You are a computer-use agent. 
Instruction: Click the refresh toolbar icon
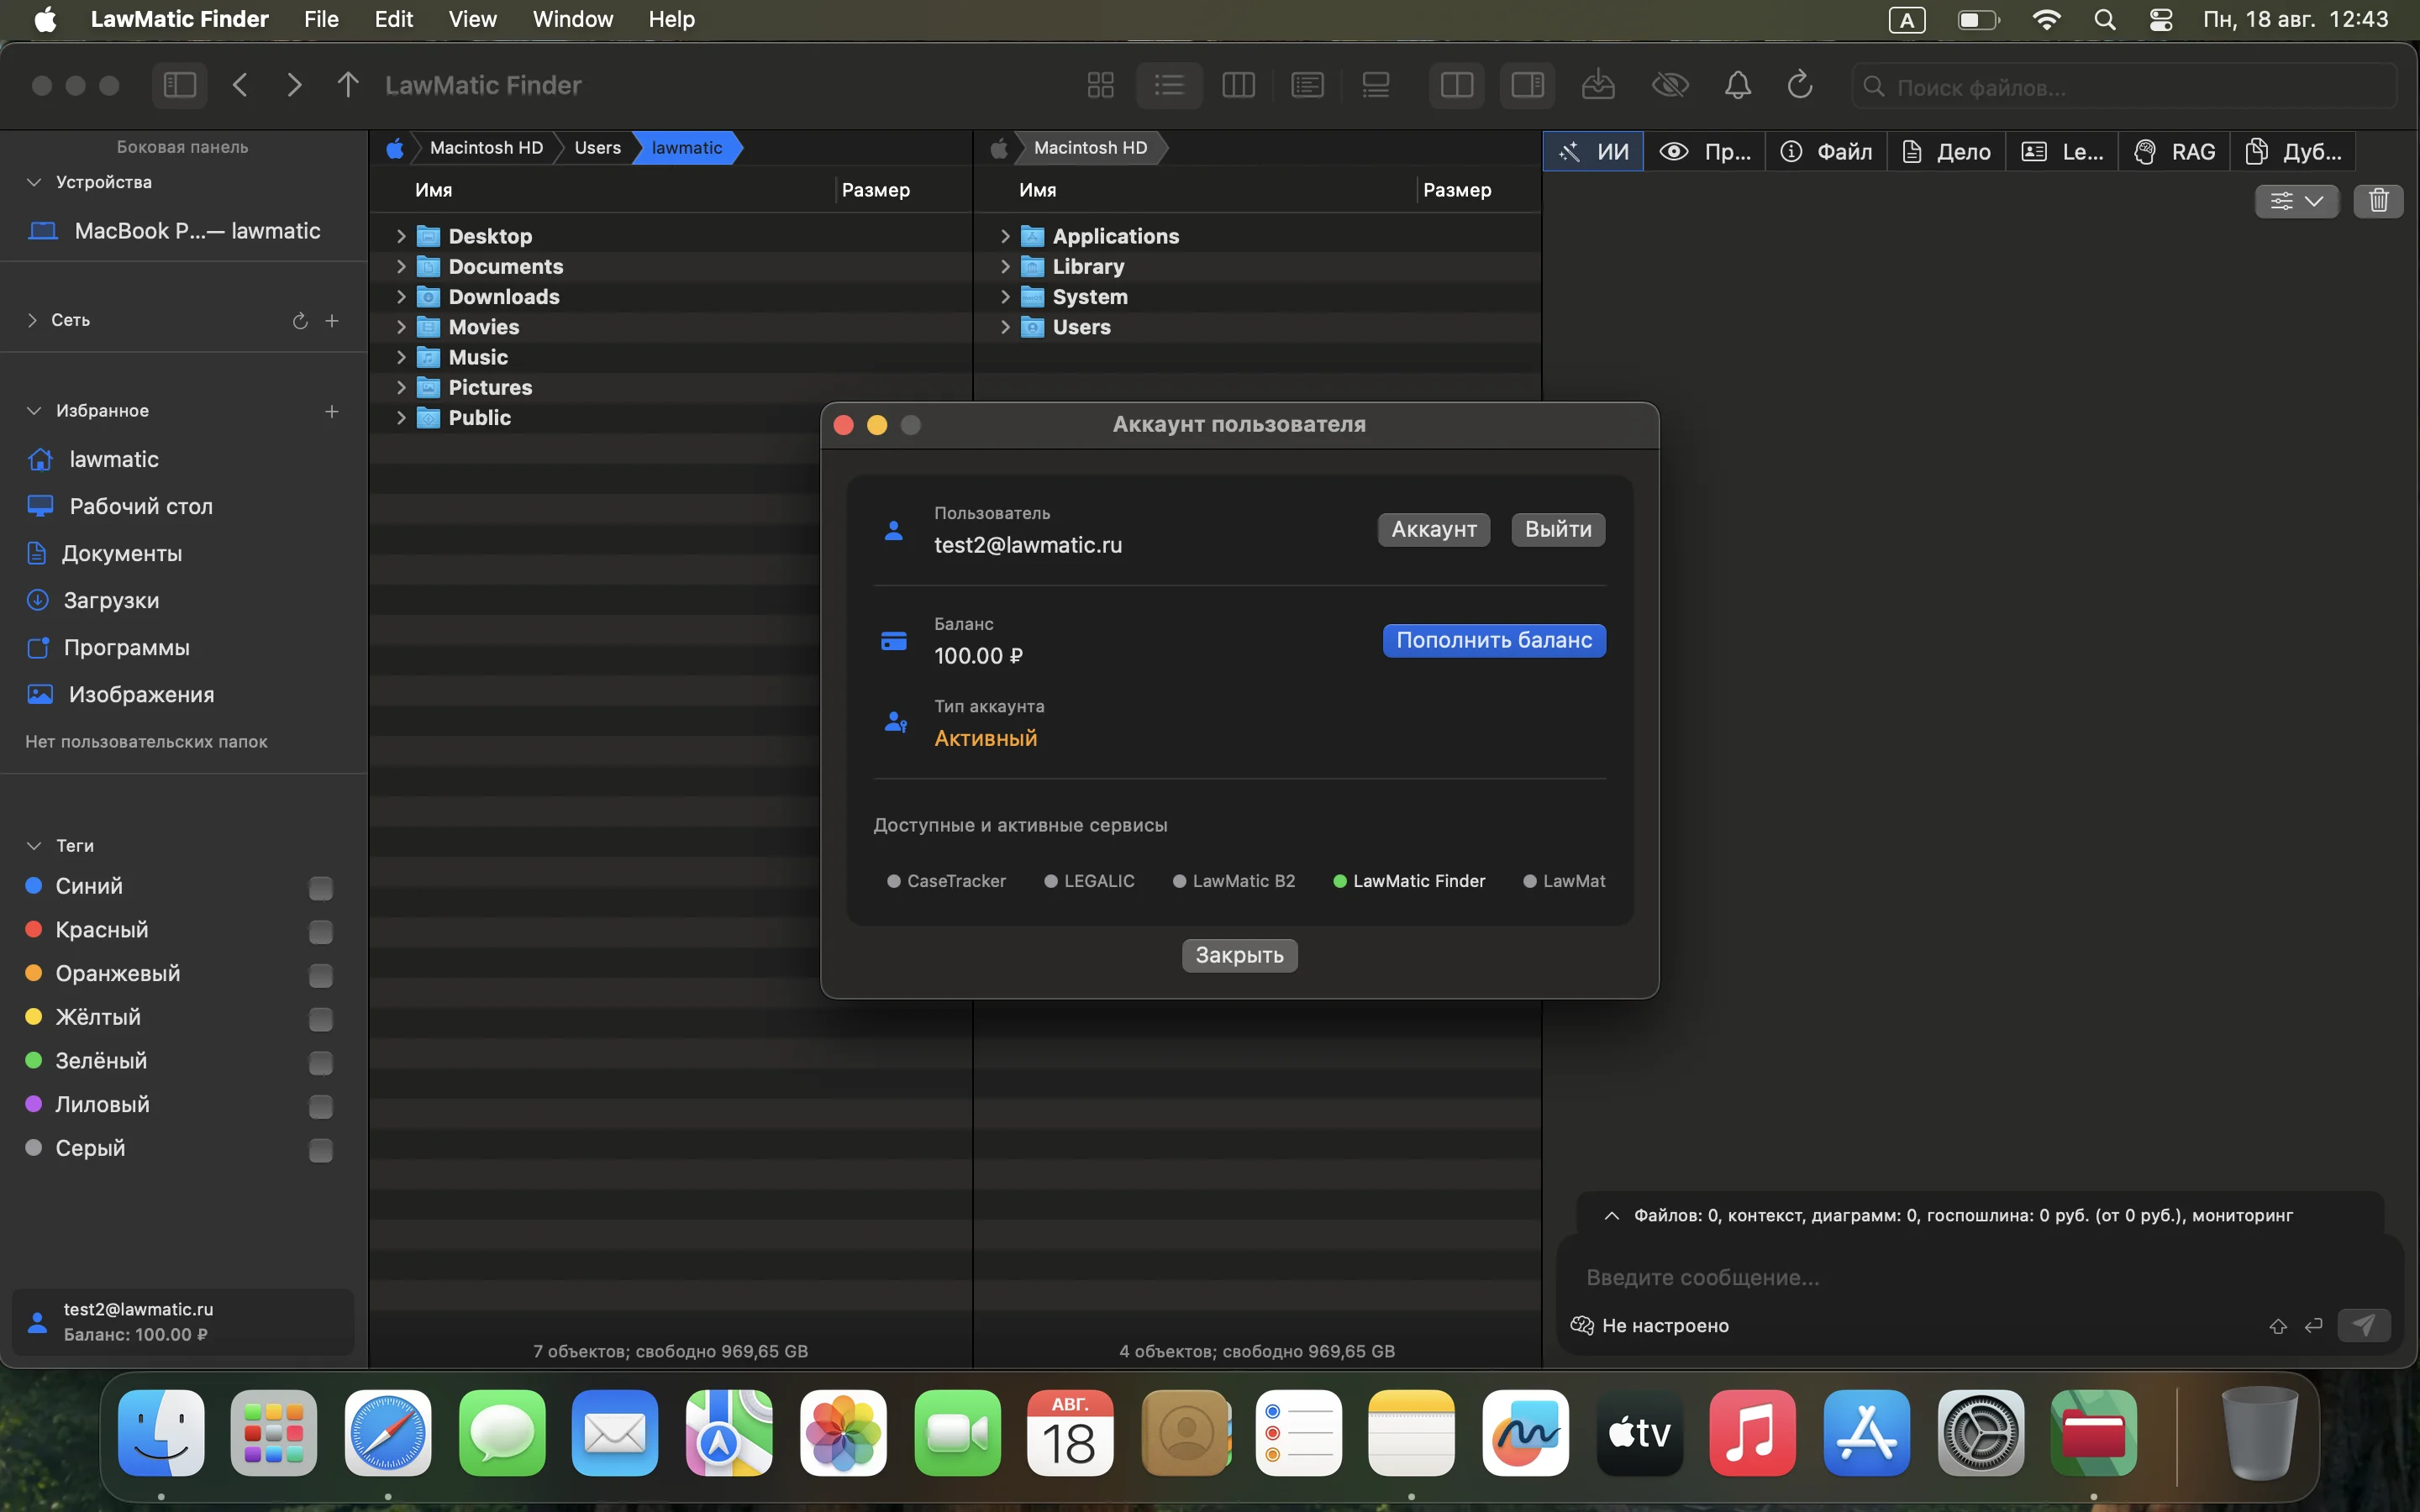pyautogui.click(x=1800, y=85)
